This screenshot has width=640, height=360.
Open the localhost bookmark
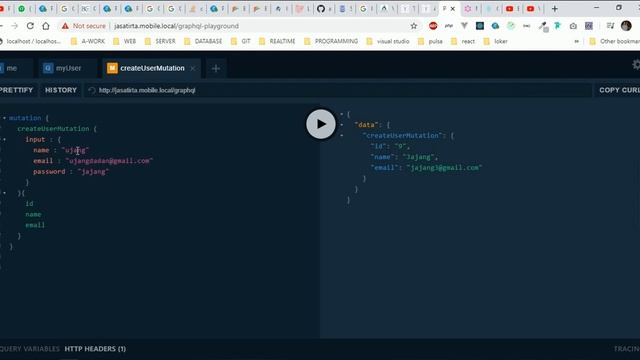(x=30, y=41)
